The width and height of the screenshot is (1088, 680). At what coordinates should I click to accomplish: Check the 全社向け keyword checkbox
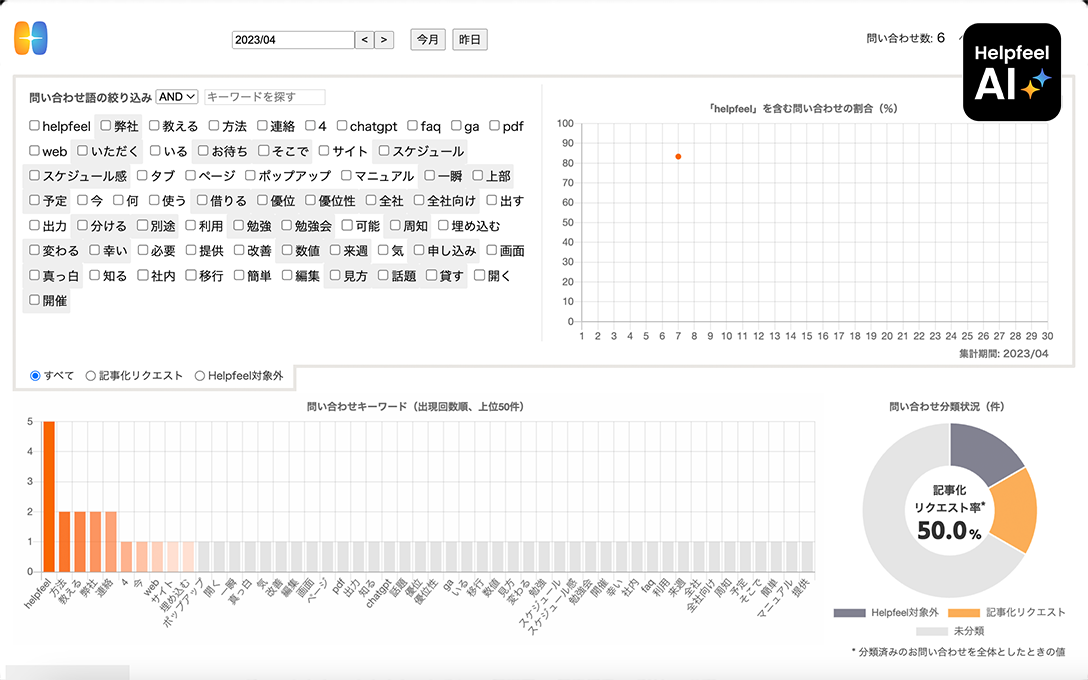(x=418, y=201)
